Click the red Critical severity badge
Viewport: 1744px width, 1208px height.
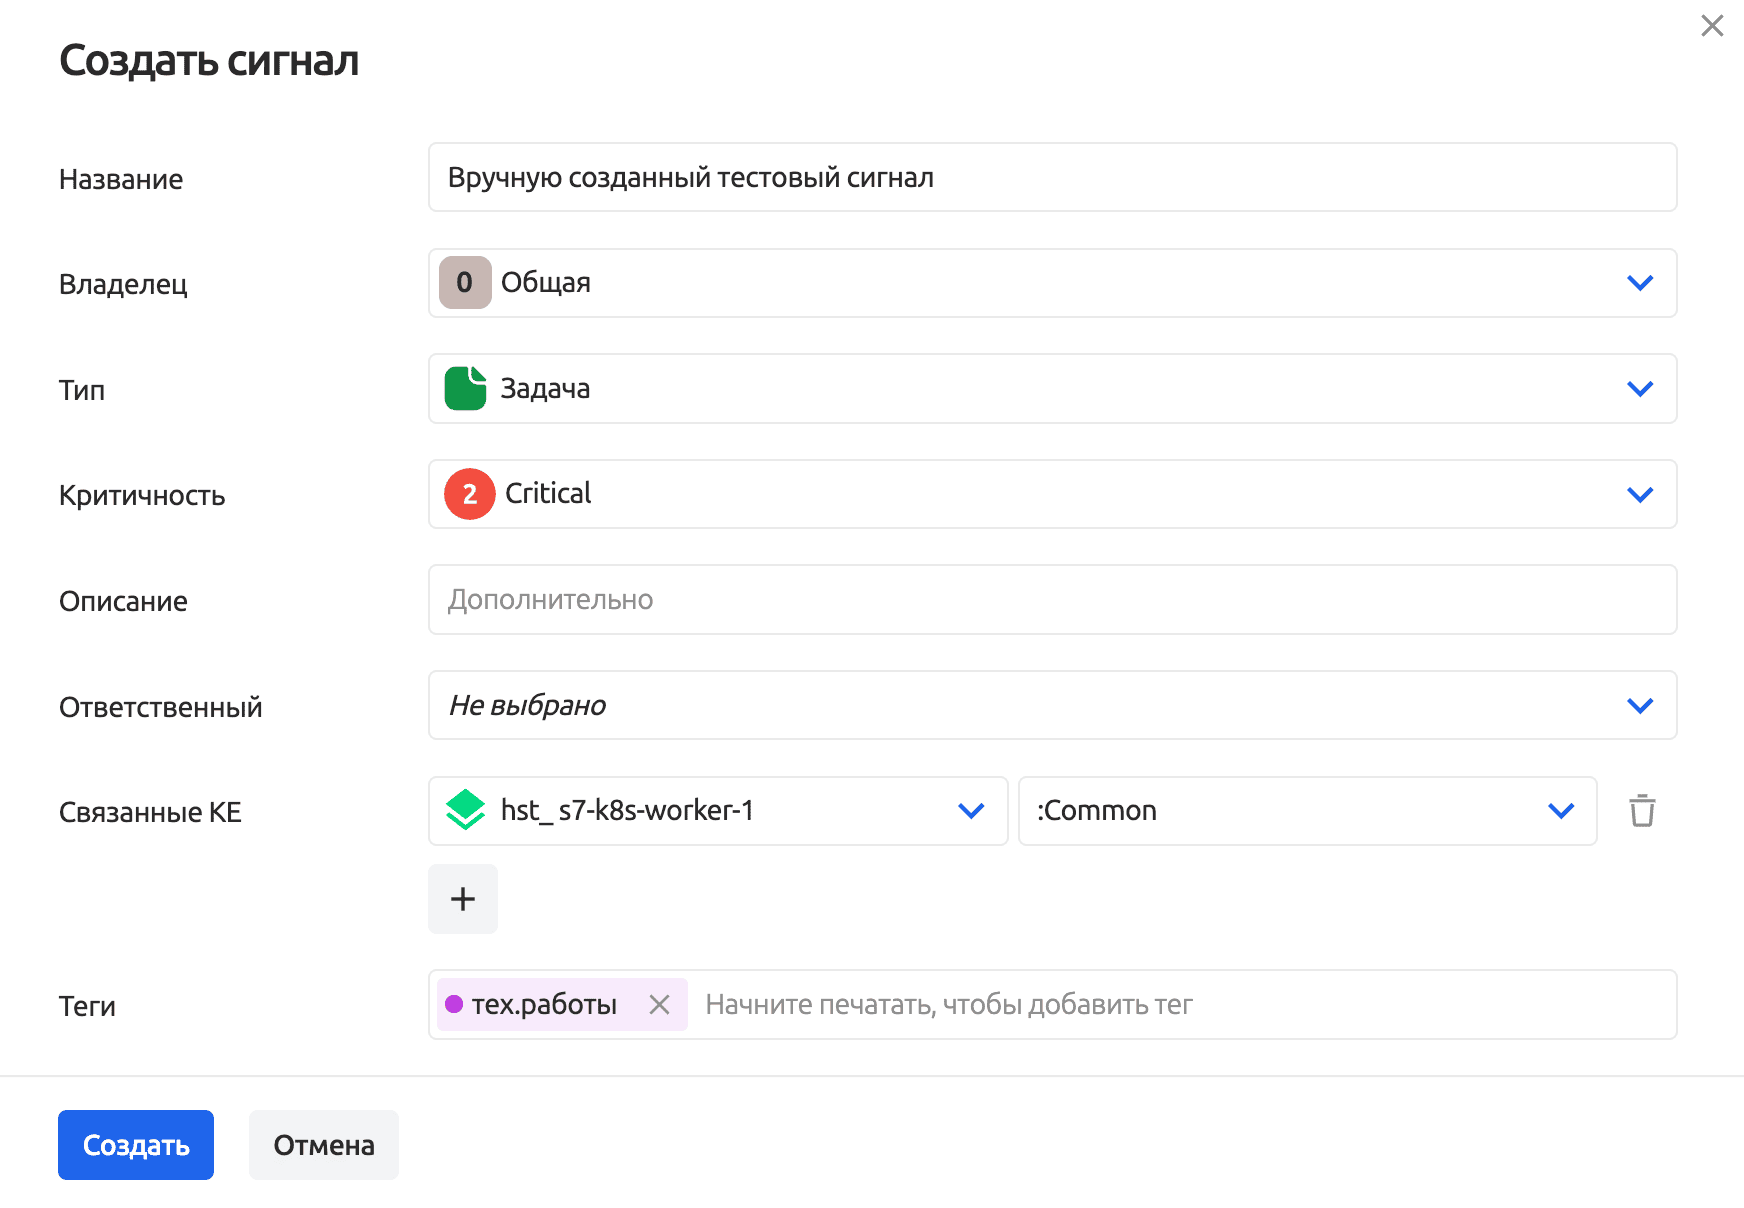click(x=469, y=494)
